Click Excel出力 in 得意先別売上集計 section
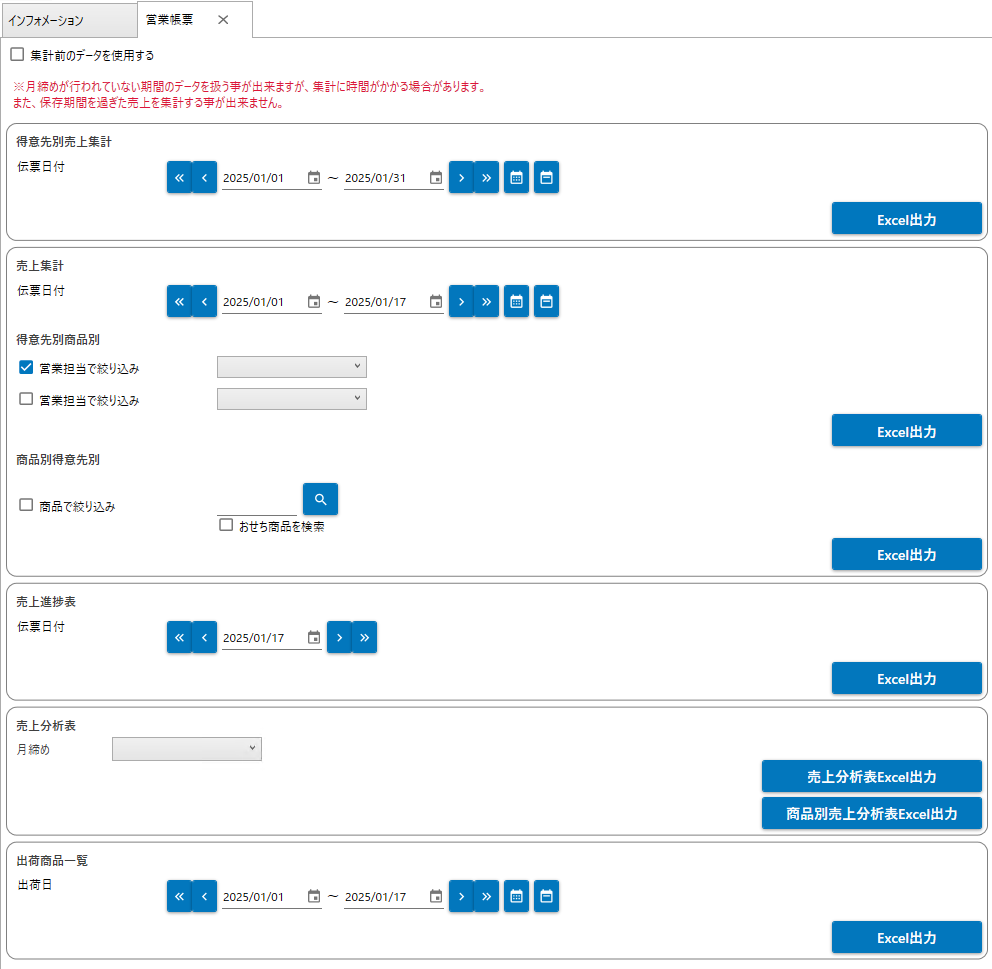This screenshot has height=969, width=992. pos(907,219)
